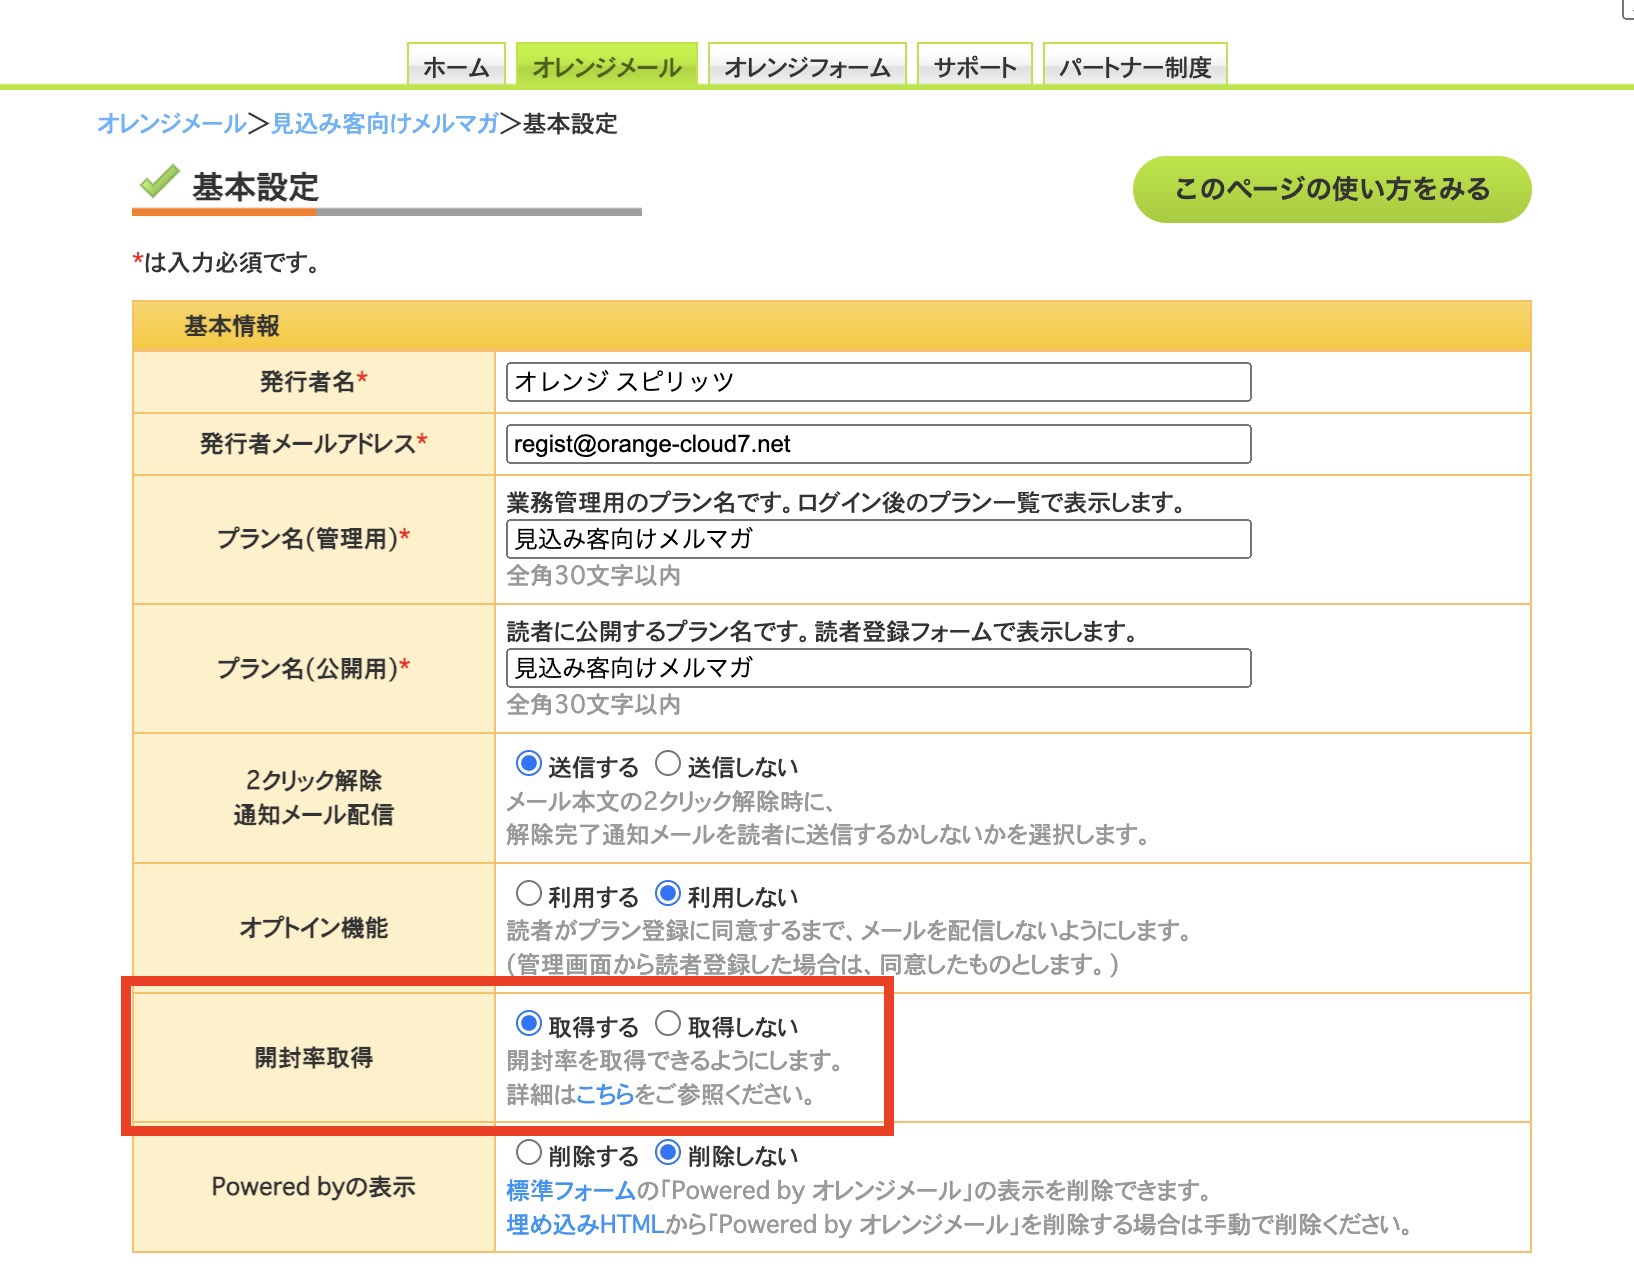Click the 基本設定 breadcrumb text

tap(570, 123)
